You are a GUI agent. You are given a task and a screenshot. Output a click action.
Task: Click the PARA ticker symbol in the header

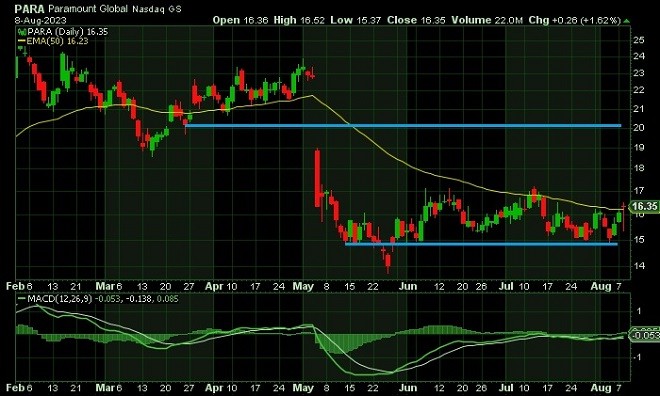(29, 9)
